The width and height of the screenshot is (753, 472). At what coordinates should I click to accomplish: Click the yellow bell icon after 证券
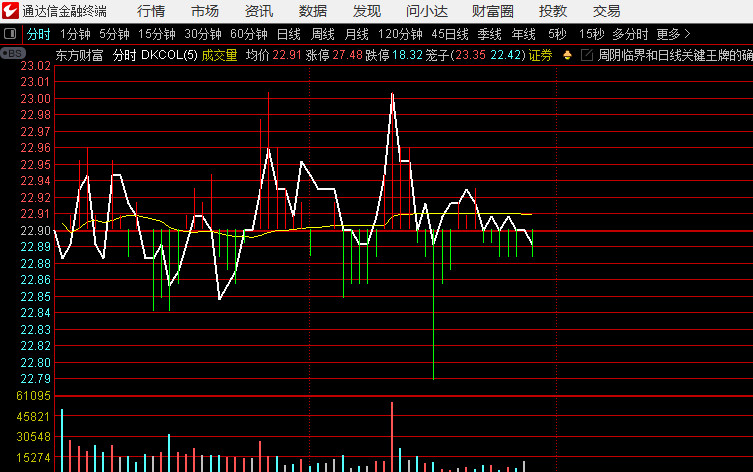click(x=567, y=55)
